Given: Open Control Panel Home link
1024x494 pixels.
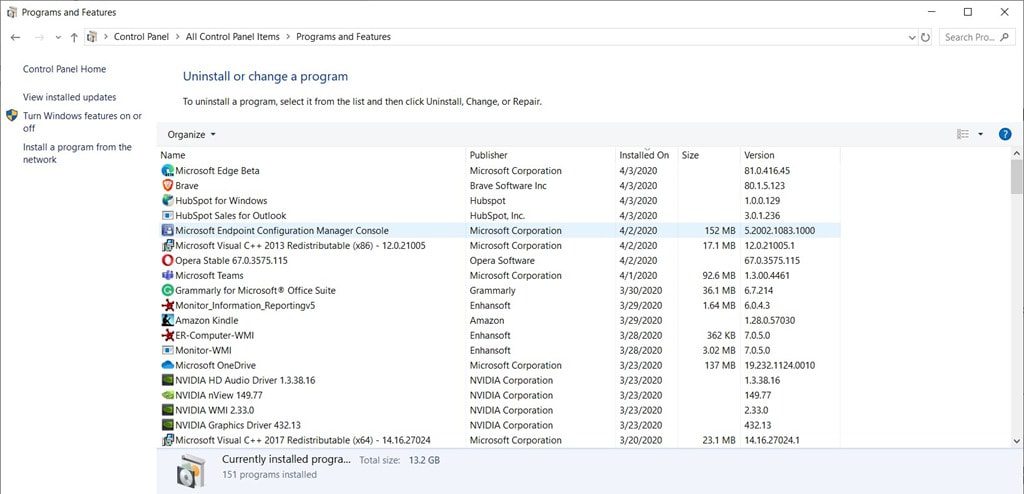Looking at the screenshot, I should click(64, 69).
